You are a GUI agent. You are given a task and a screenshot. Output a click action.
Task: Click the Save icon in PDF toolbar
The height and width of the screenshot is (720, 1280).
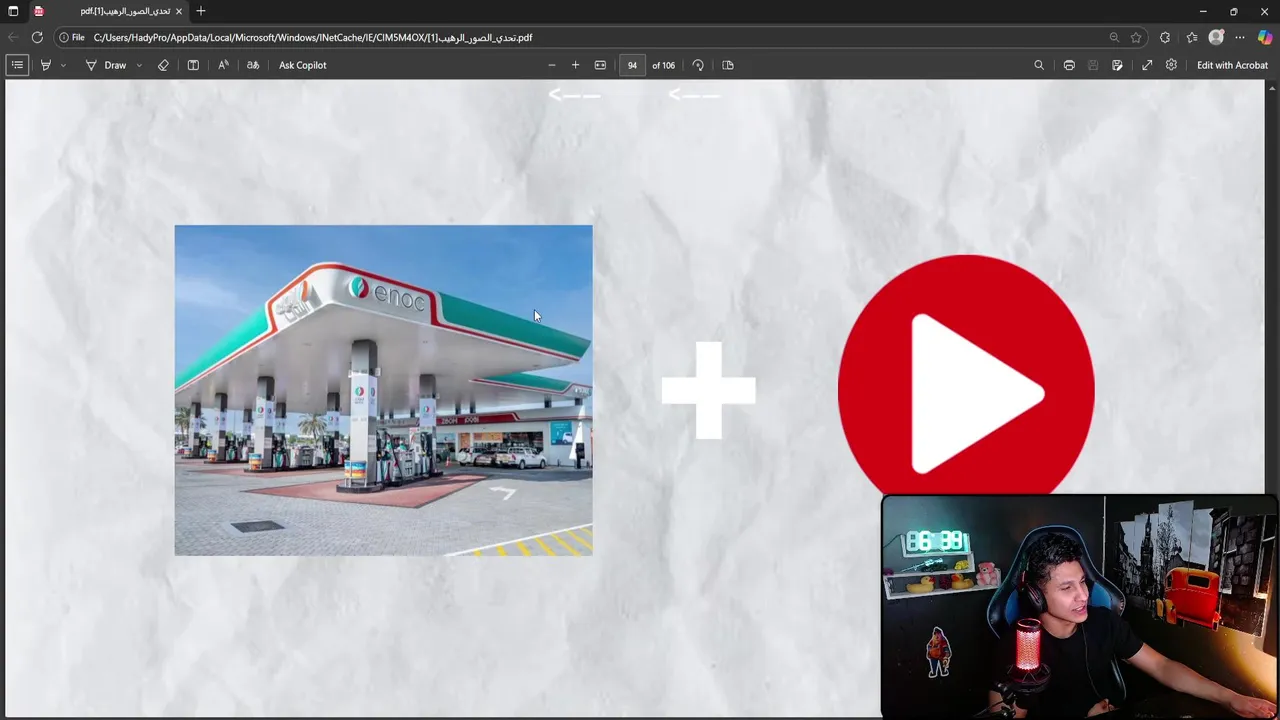coord(1093,65)
